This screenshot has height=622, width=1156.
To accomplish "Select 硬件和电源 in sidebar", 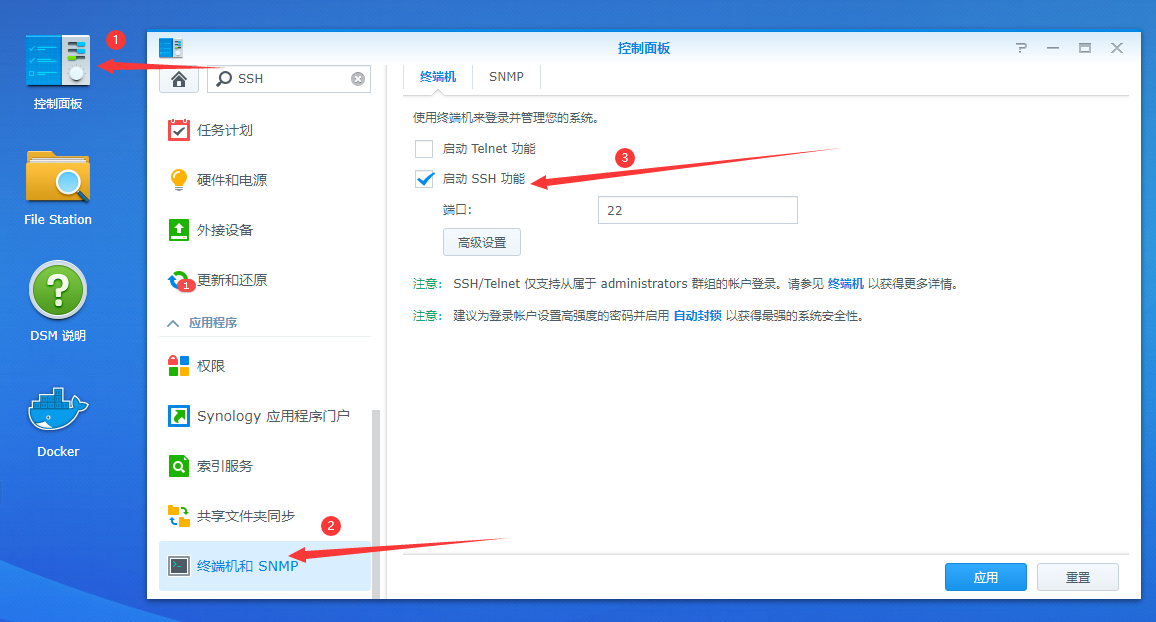I will [x=231, y=180].
